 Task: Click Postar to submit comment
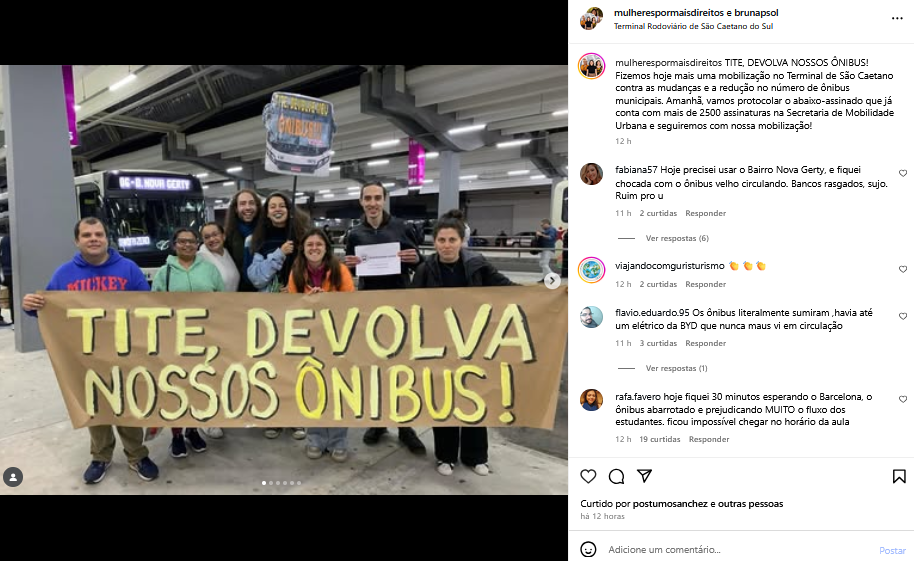click(892, 551)
